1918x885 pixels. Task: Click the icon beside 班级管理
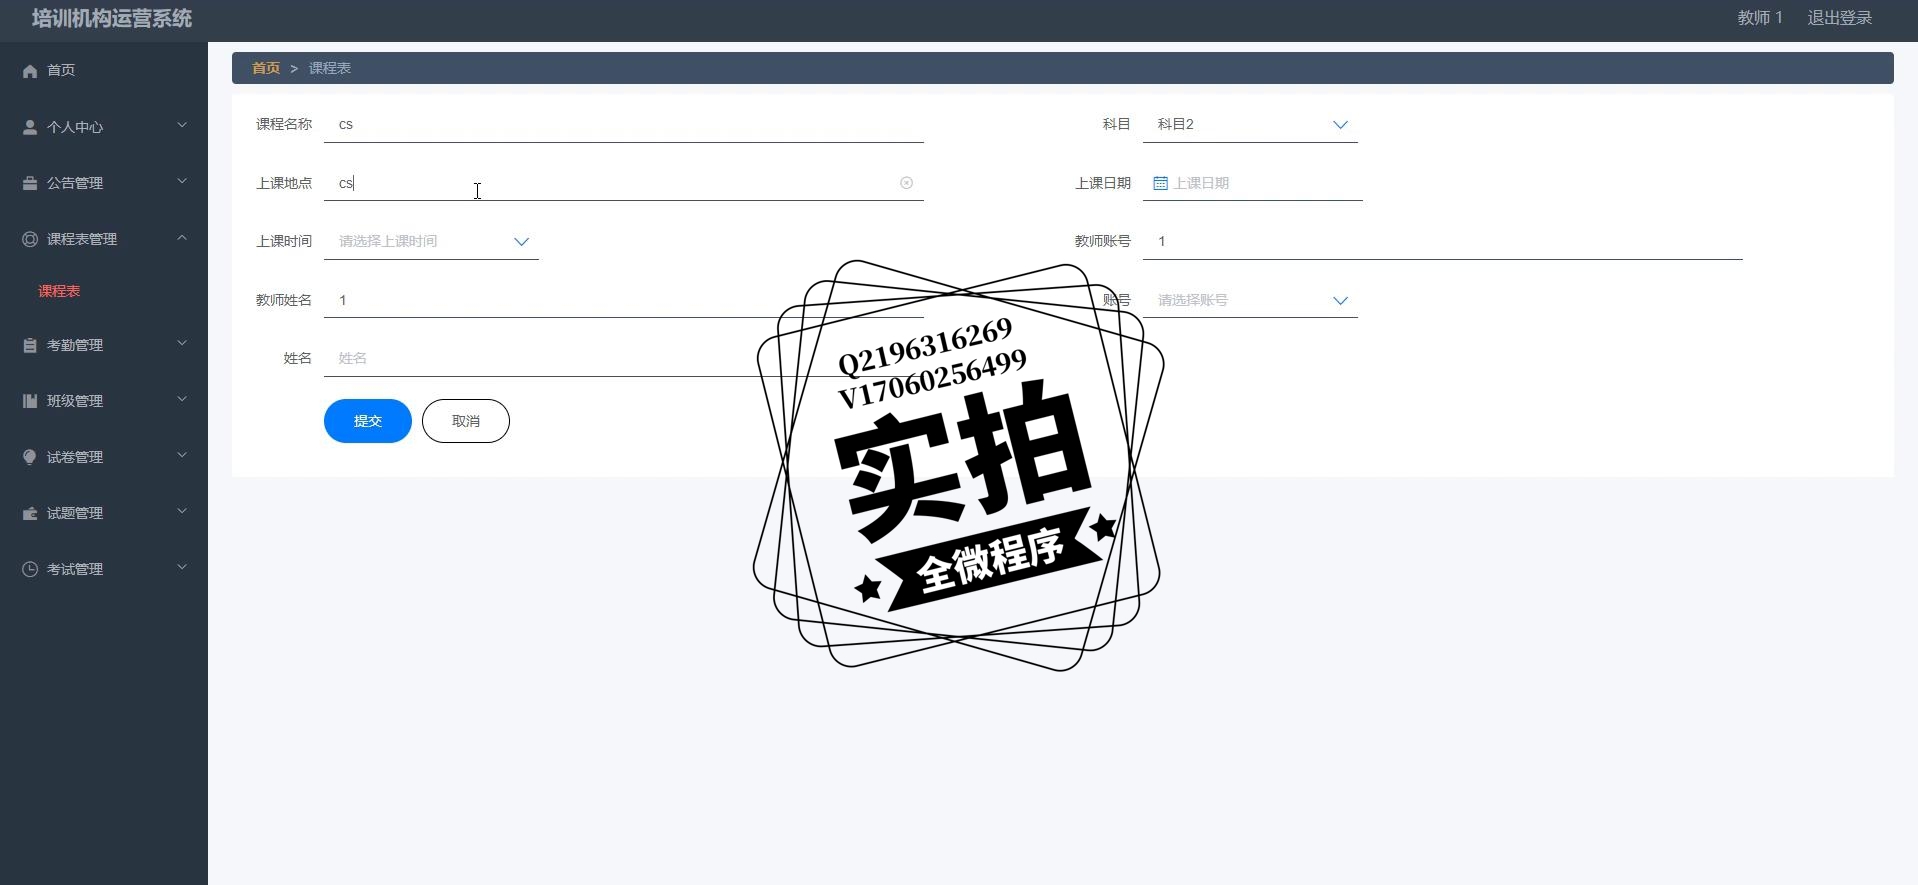click(30, 401)
